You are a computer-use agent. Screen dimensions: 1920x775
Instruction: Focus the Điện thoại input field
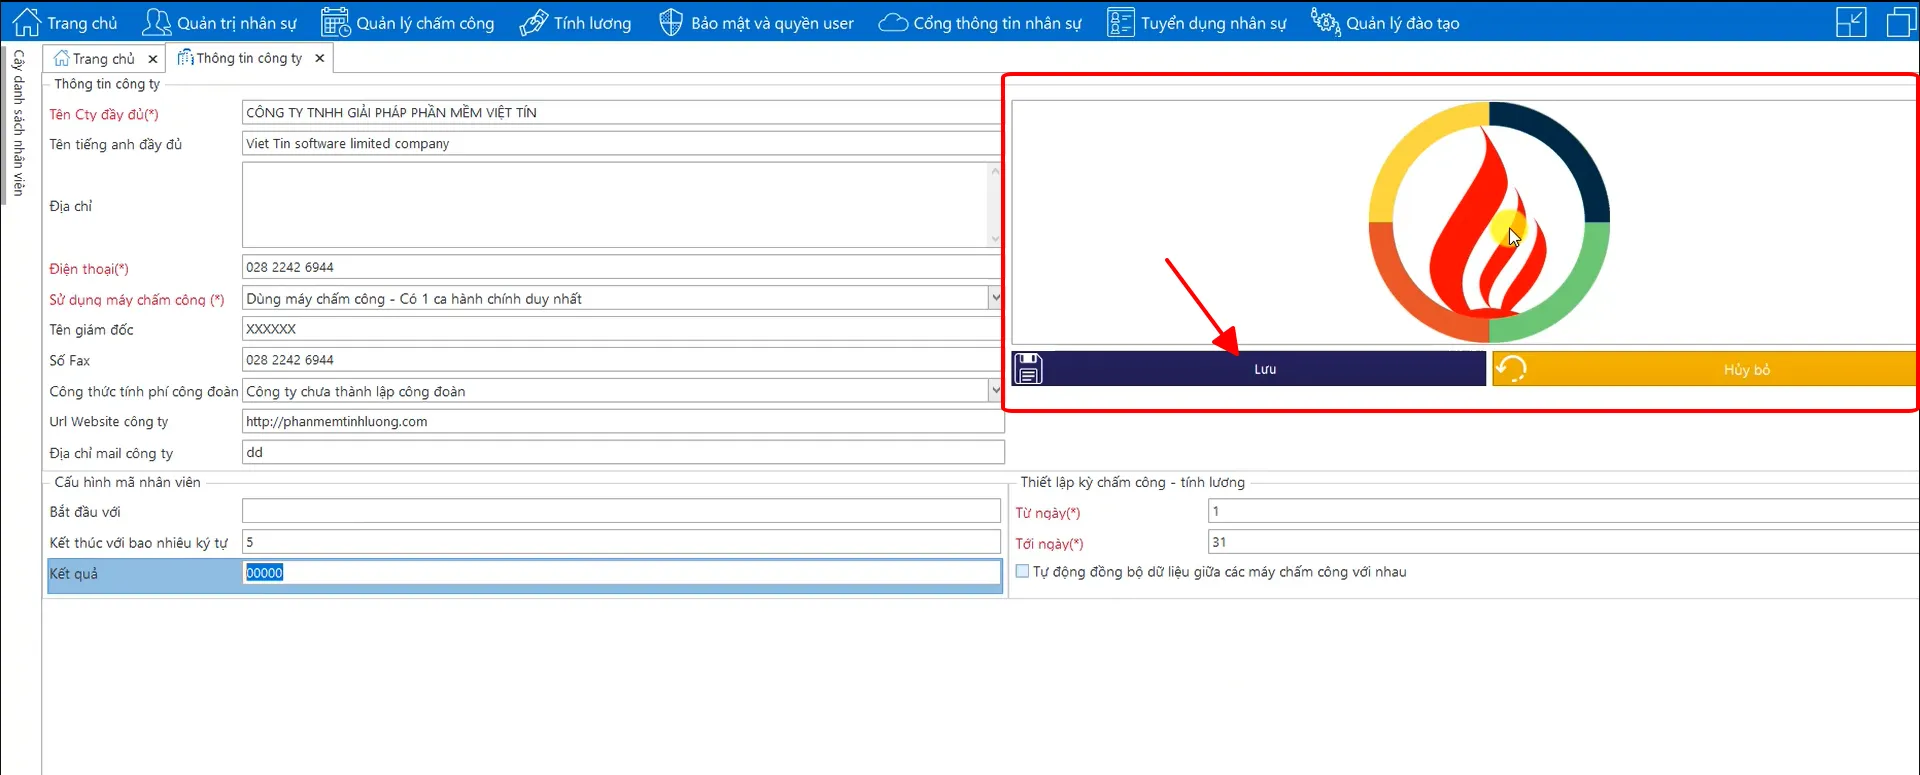click(621, 267)
